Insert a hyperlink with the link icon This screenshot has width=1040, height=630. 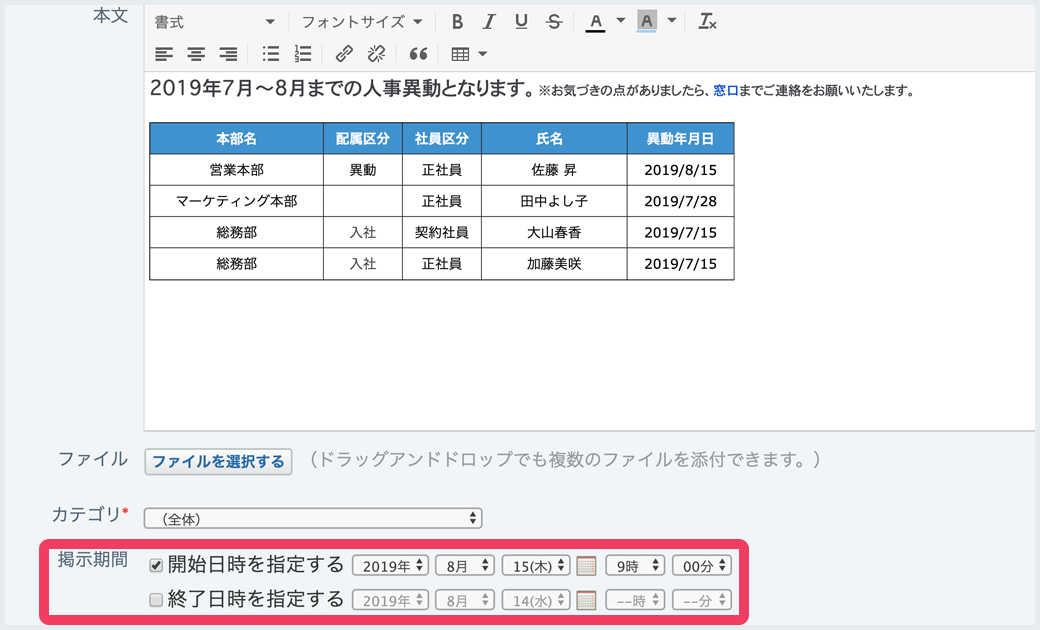[x=344, y=54]
